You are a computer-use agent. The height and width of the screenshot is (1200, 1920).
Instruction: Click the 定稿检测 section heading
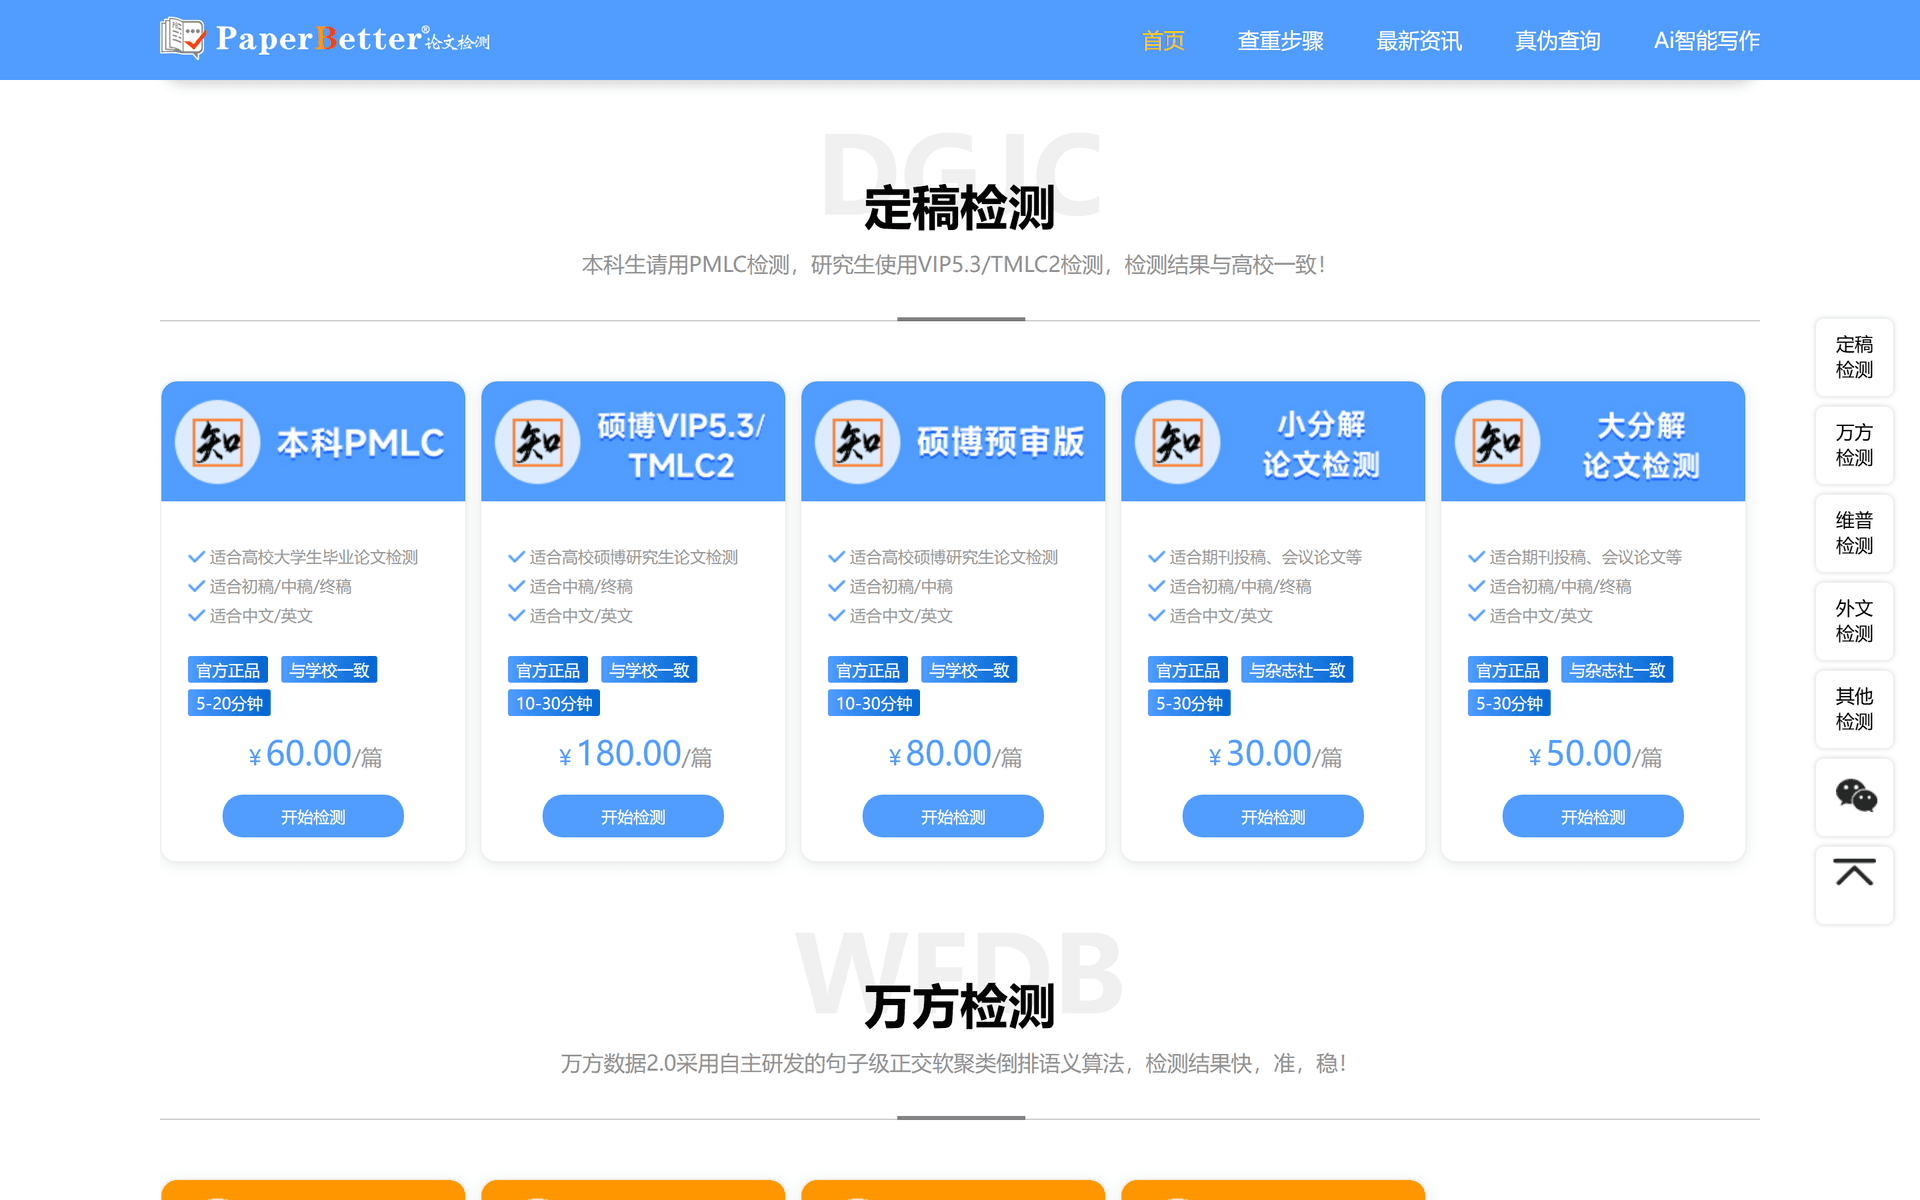click(x=959, y=208)
